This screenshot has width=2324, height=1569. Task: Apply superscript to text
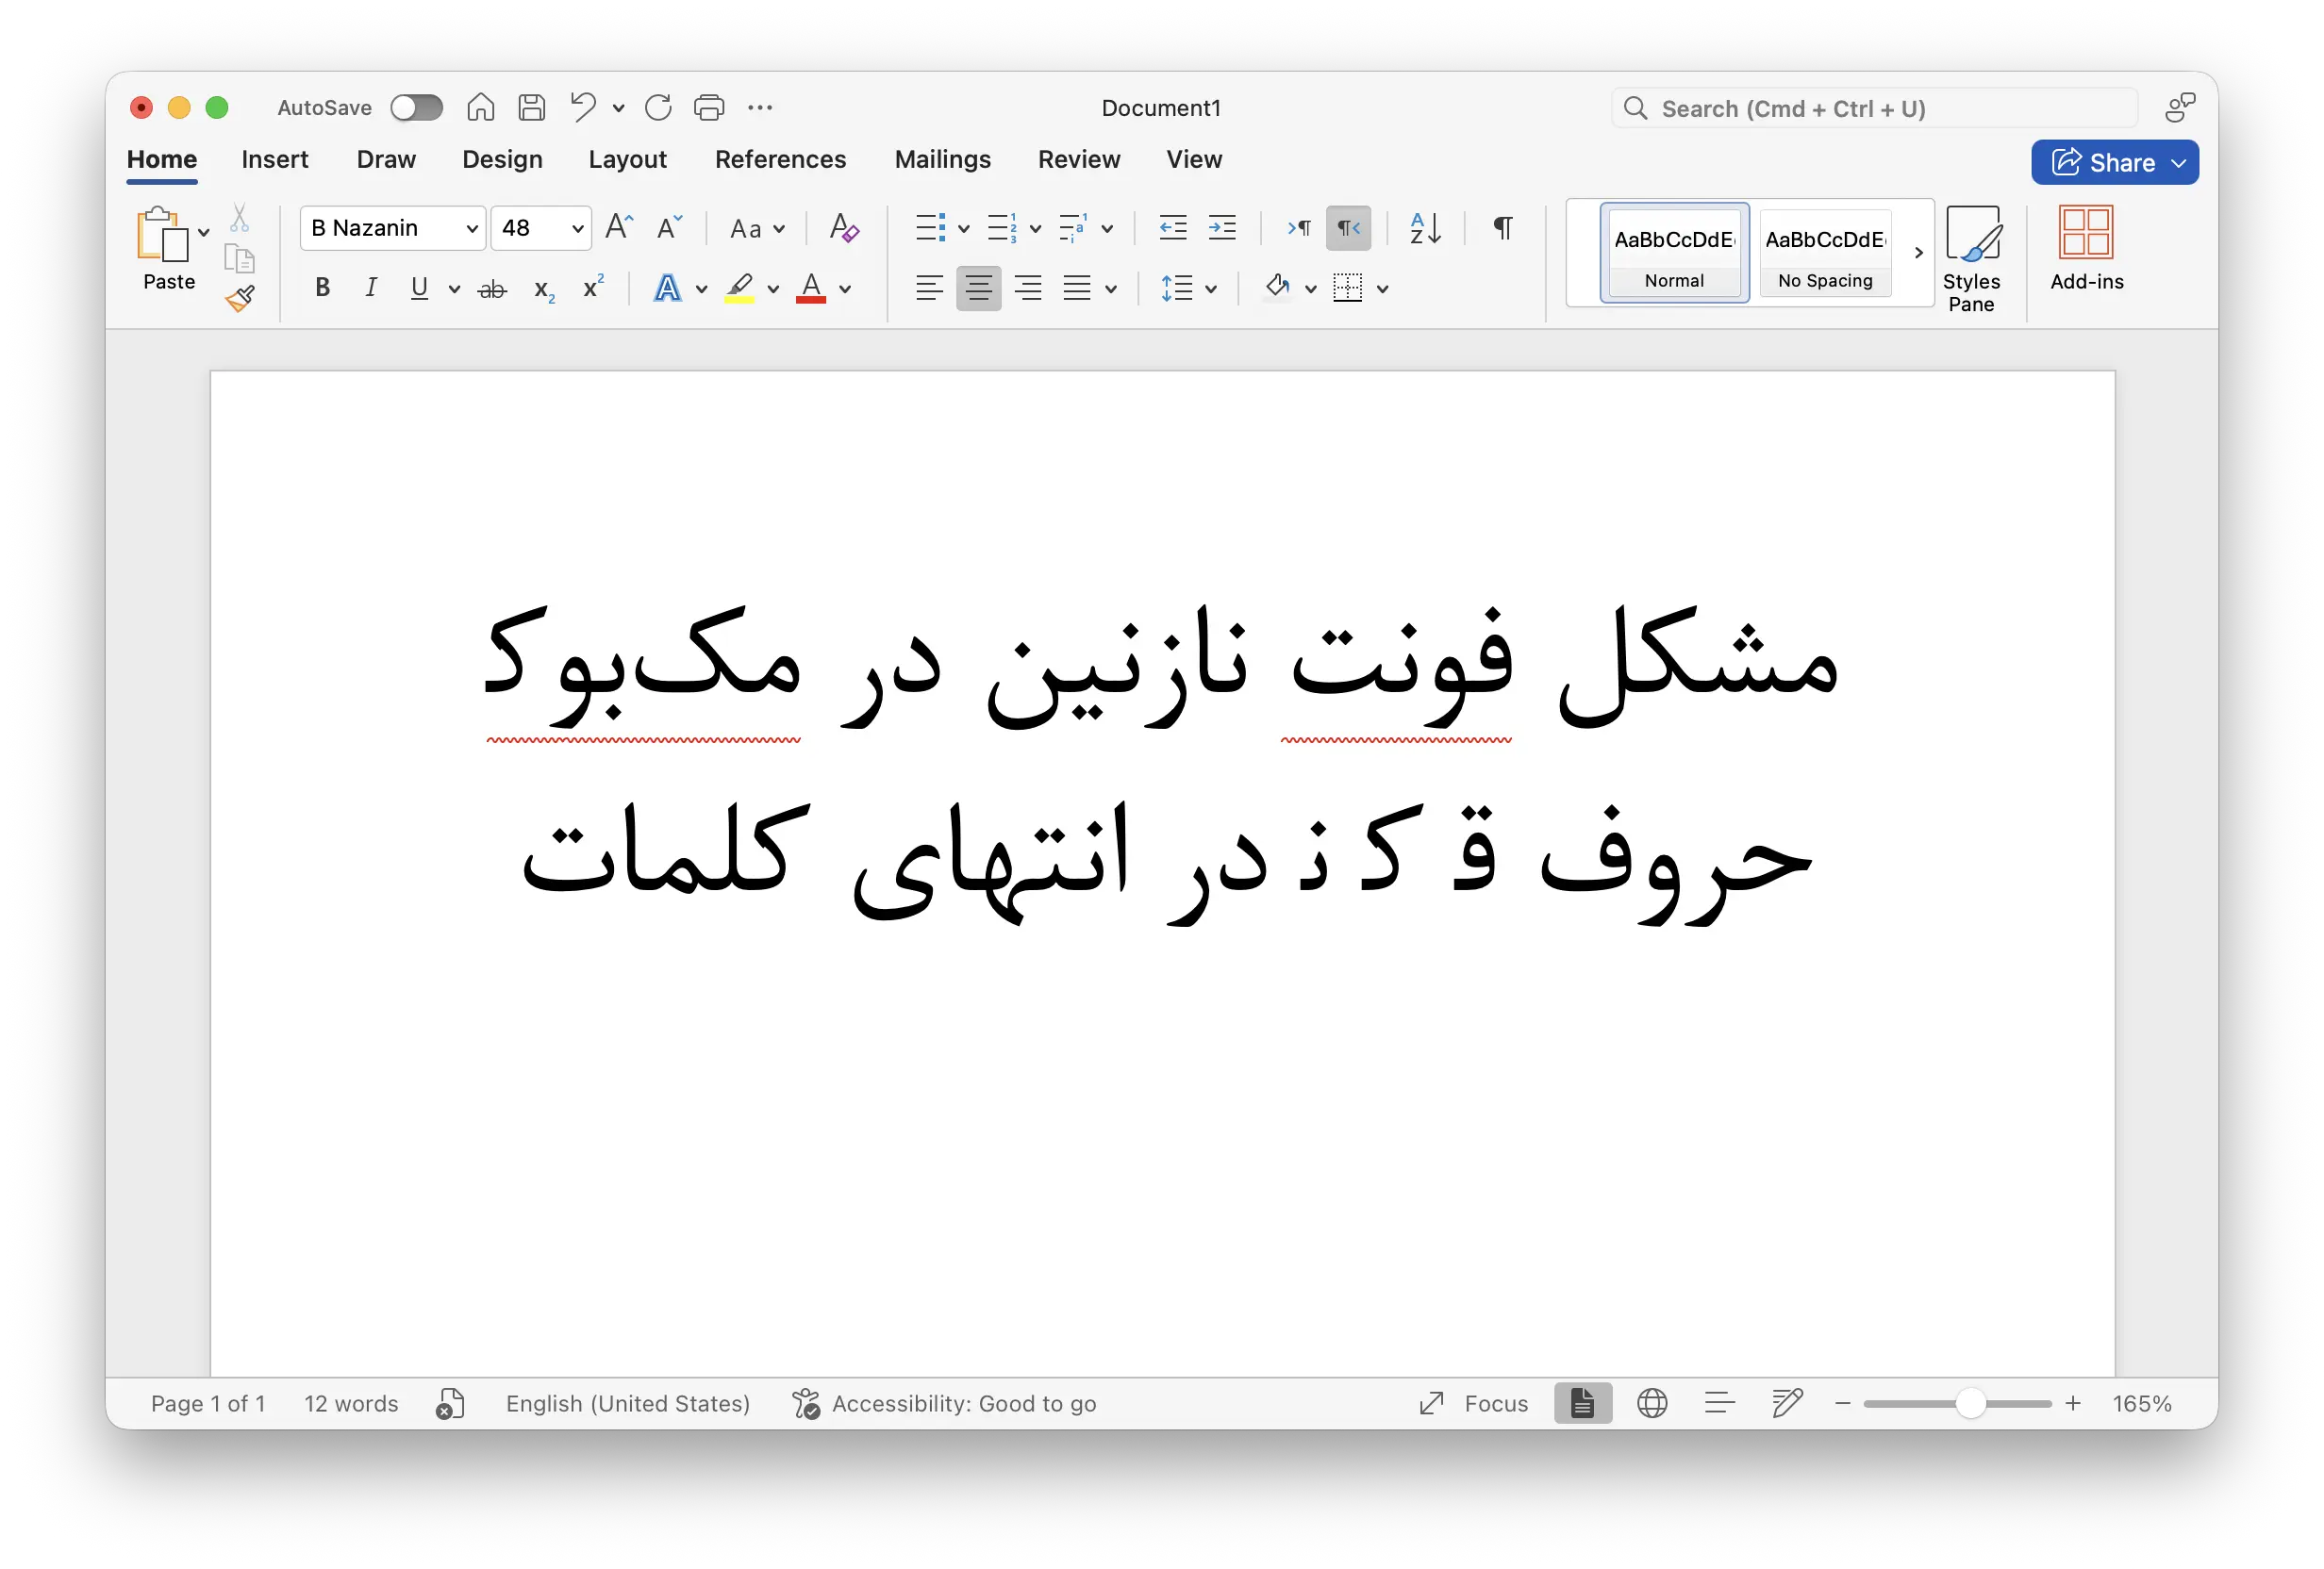592,288
